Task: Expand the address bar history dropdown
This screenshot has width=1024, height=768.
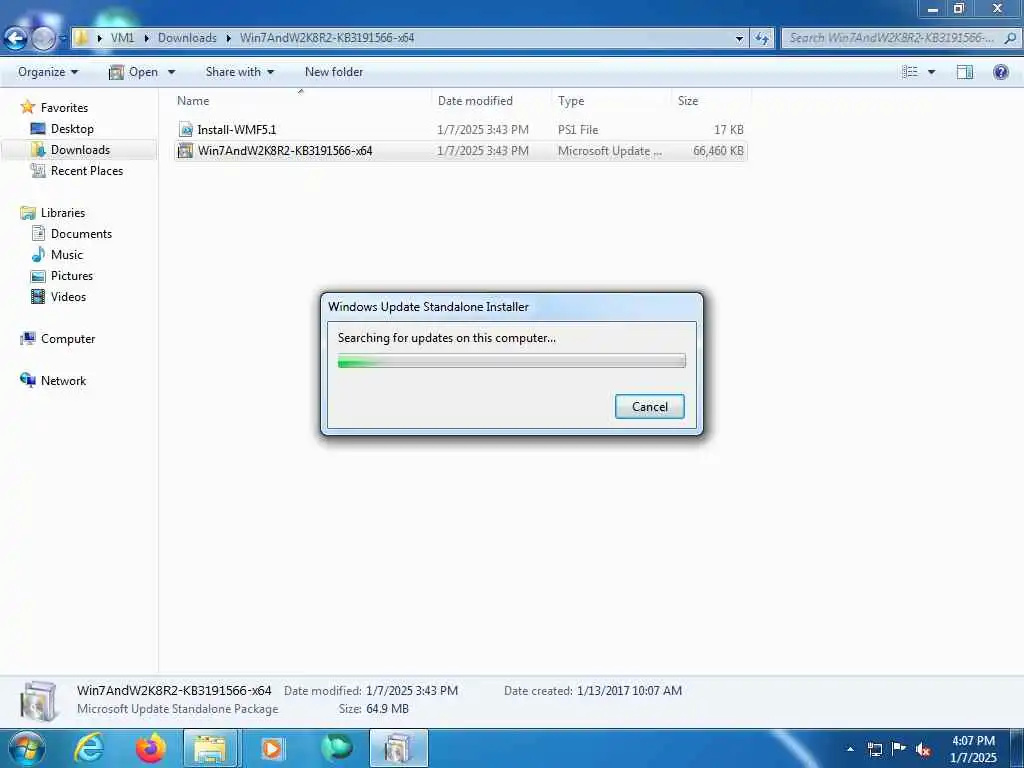Action: (739, 39)
